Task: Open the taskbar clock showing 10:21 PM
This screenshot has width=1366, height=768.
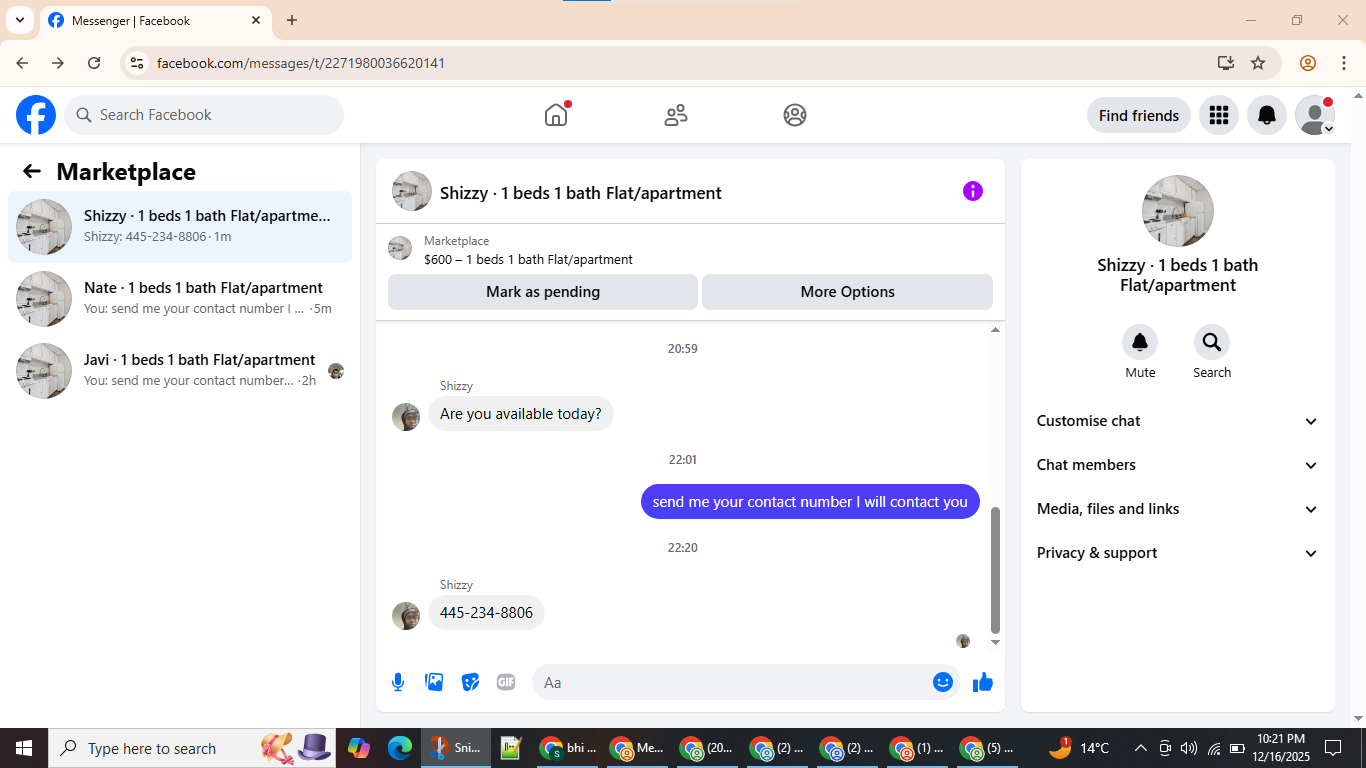Action: [x=1281, y=748]
